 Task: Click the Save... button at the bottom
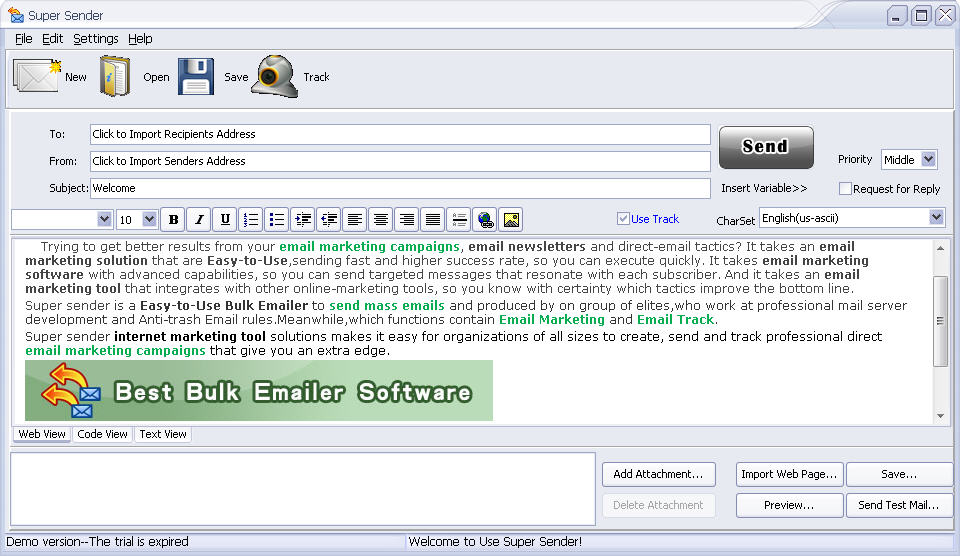(899, 474)
